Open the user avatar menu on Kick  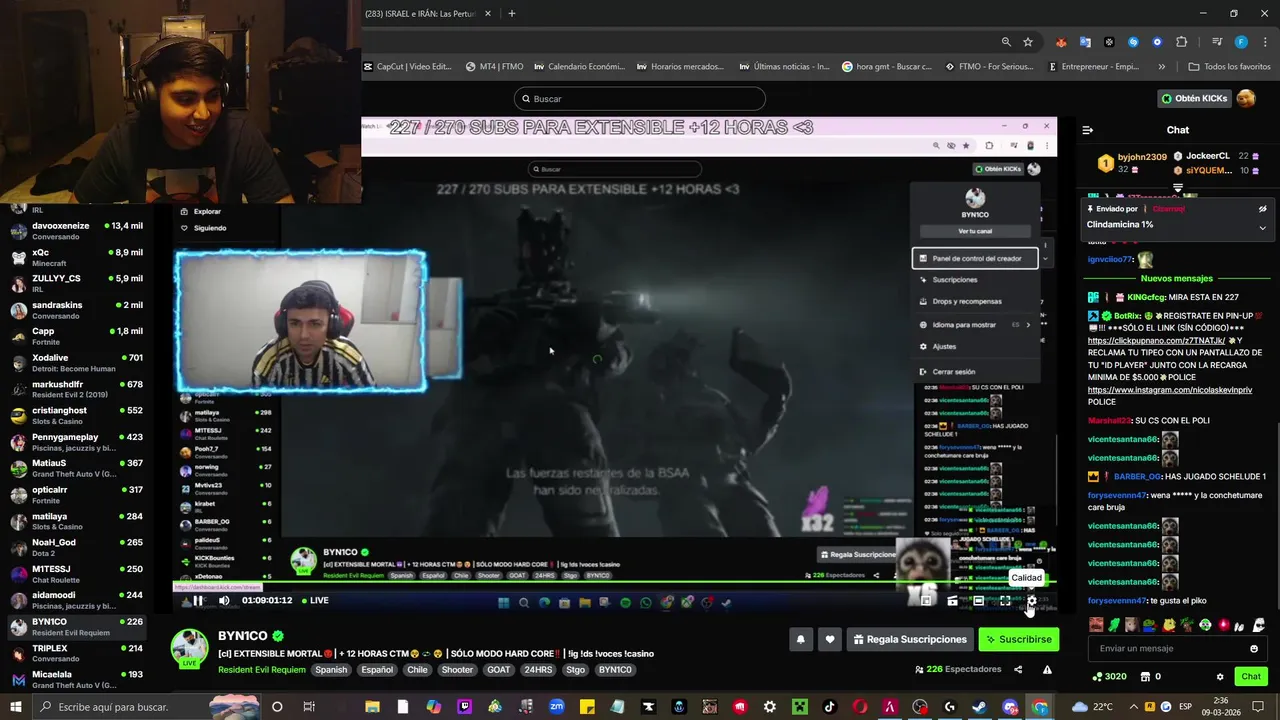pos(1246,98)
